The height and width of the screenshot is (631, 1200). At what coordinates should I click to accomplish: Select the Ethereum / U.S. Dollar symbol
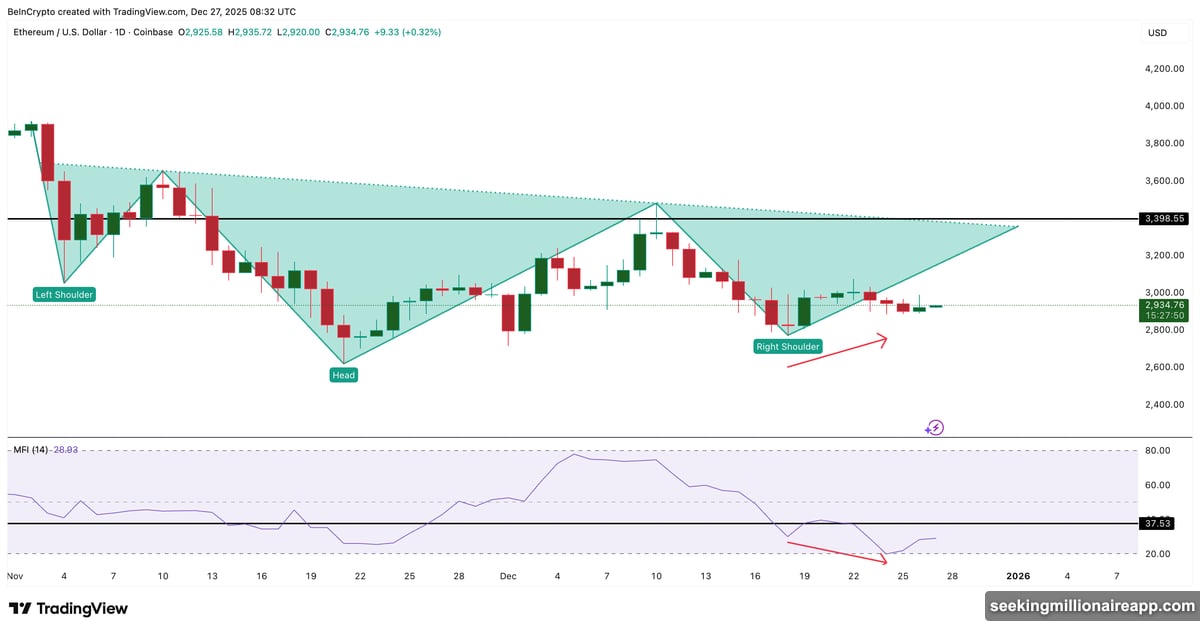pos(60,32)
